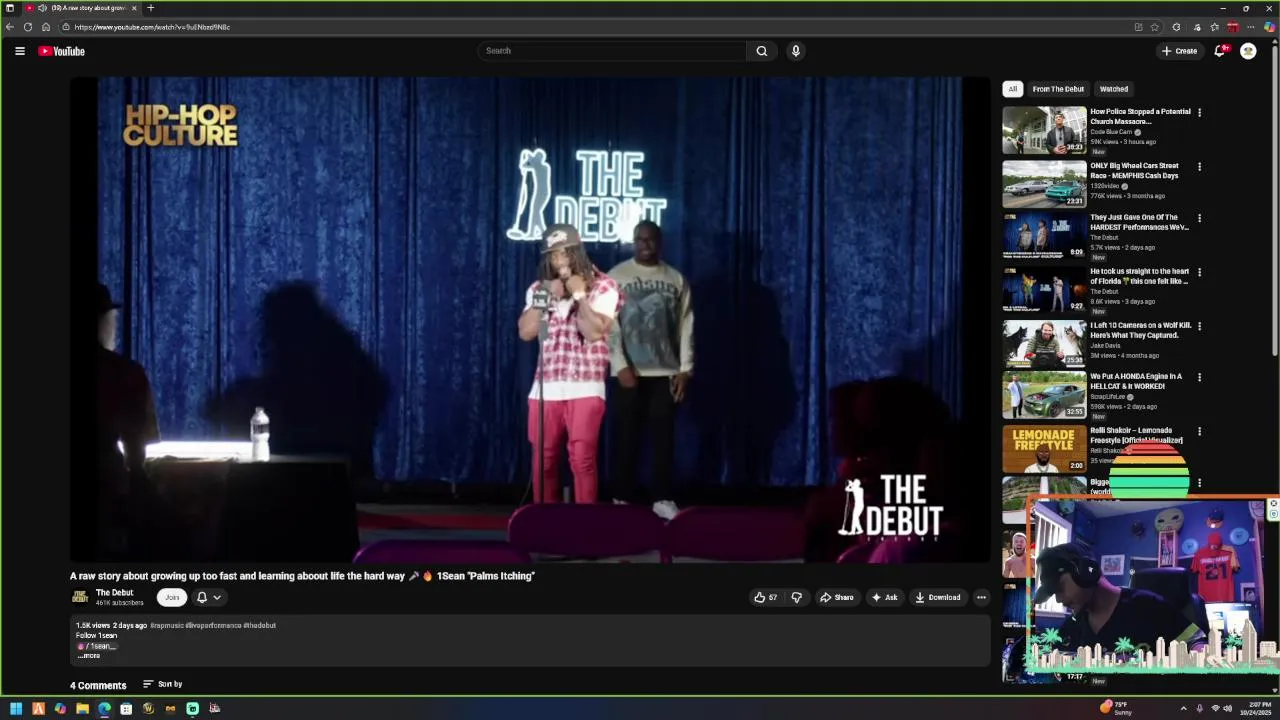Open the comments Sort by menu
This screenshot has width=1280, height=720.
pyautogui.click(x=163, y=684)
